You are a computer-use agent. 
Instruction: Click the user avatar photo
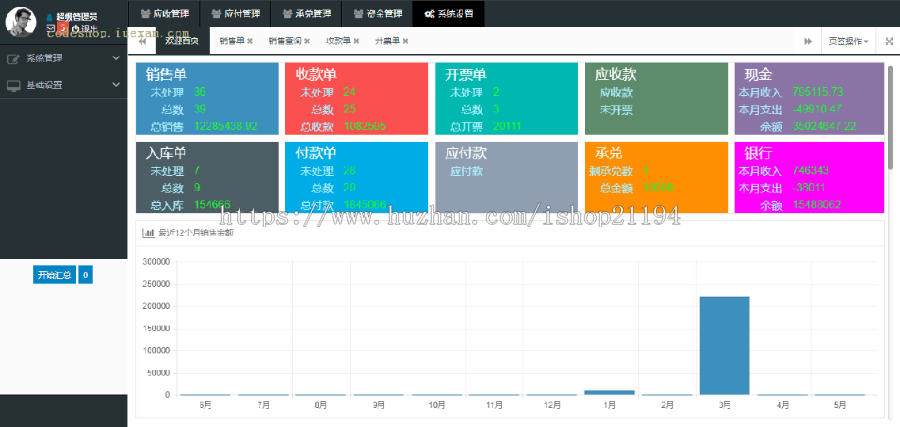(21, 21)
